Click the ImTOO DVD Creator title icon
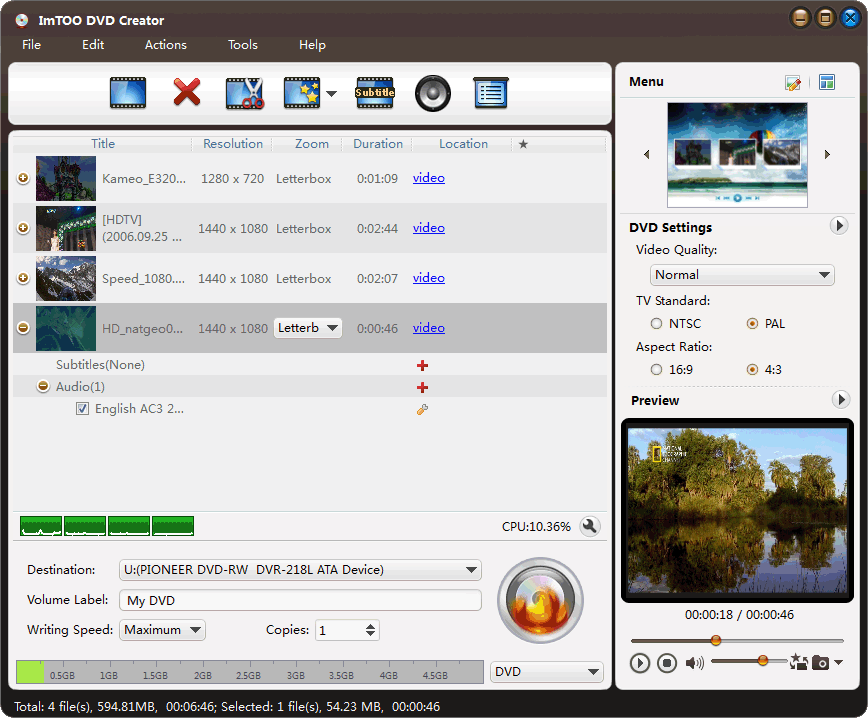 [22, 20]
